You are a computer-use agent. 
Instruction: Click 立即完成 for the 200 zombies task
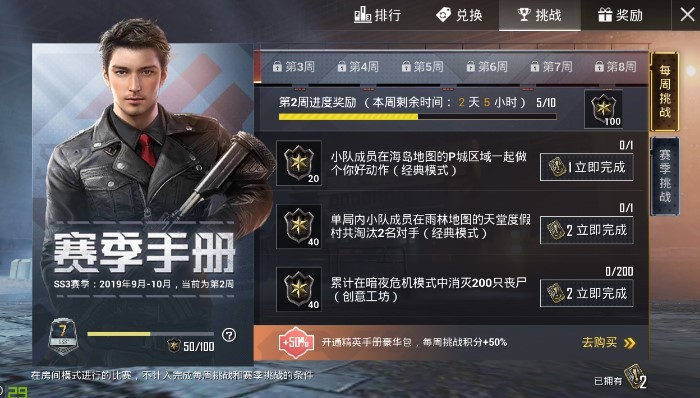587,293
